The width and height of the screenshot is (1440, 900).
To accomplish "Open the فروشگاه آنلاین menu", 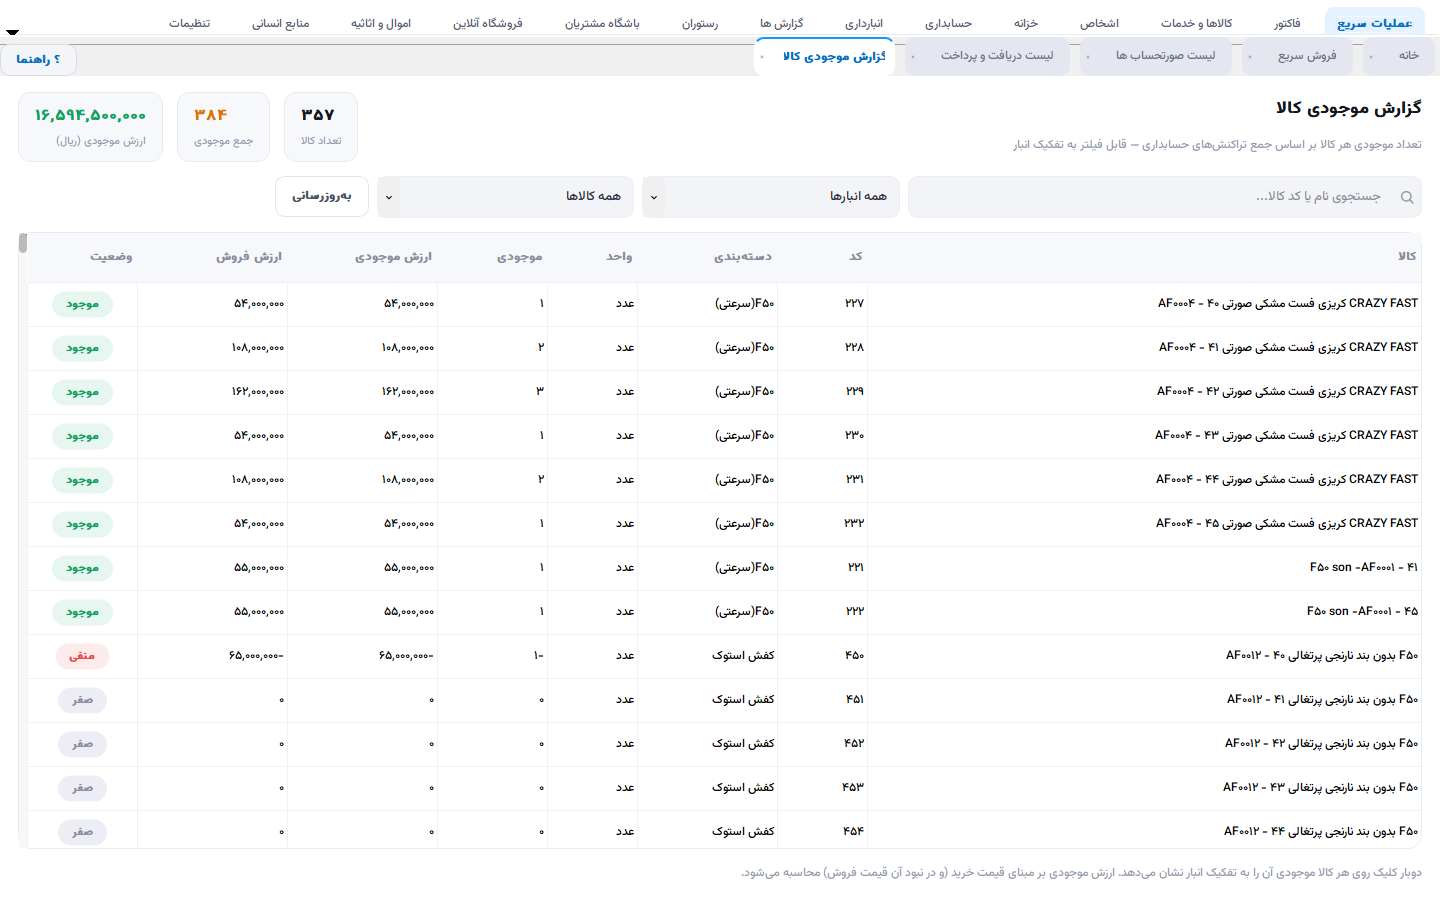I will pos(488,23).
